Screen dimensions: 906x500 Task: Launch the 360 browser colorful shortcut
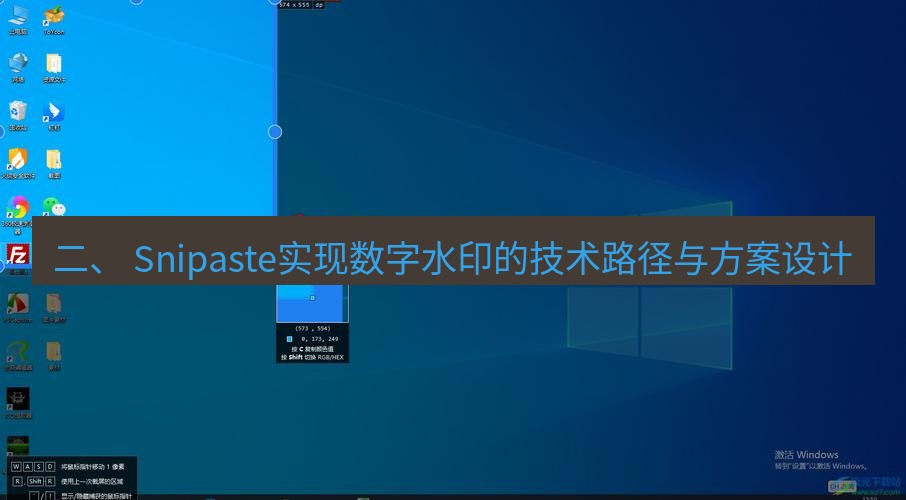(x=18, y=206)
